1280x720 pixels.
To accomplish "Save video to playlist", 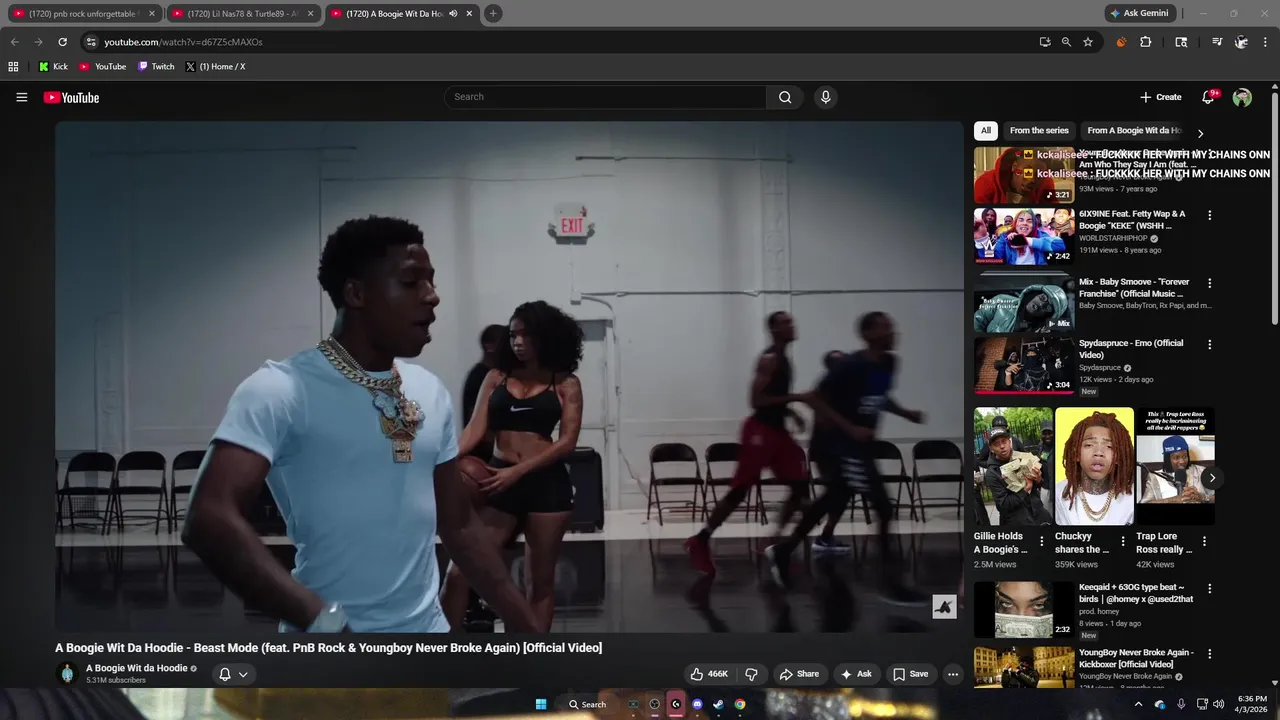I will click(911, 674).
